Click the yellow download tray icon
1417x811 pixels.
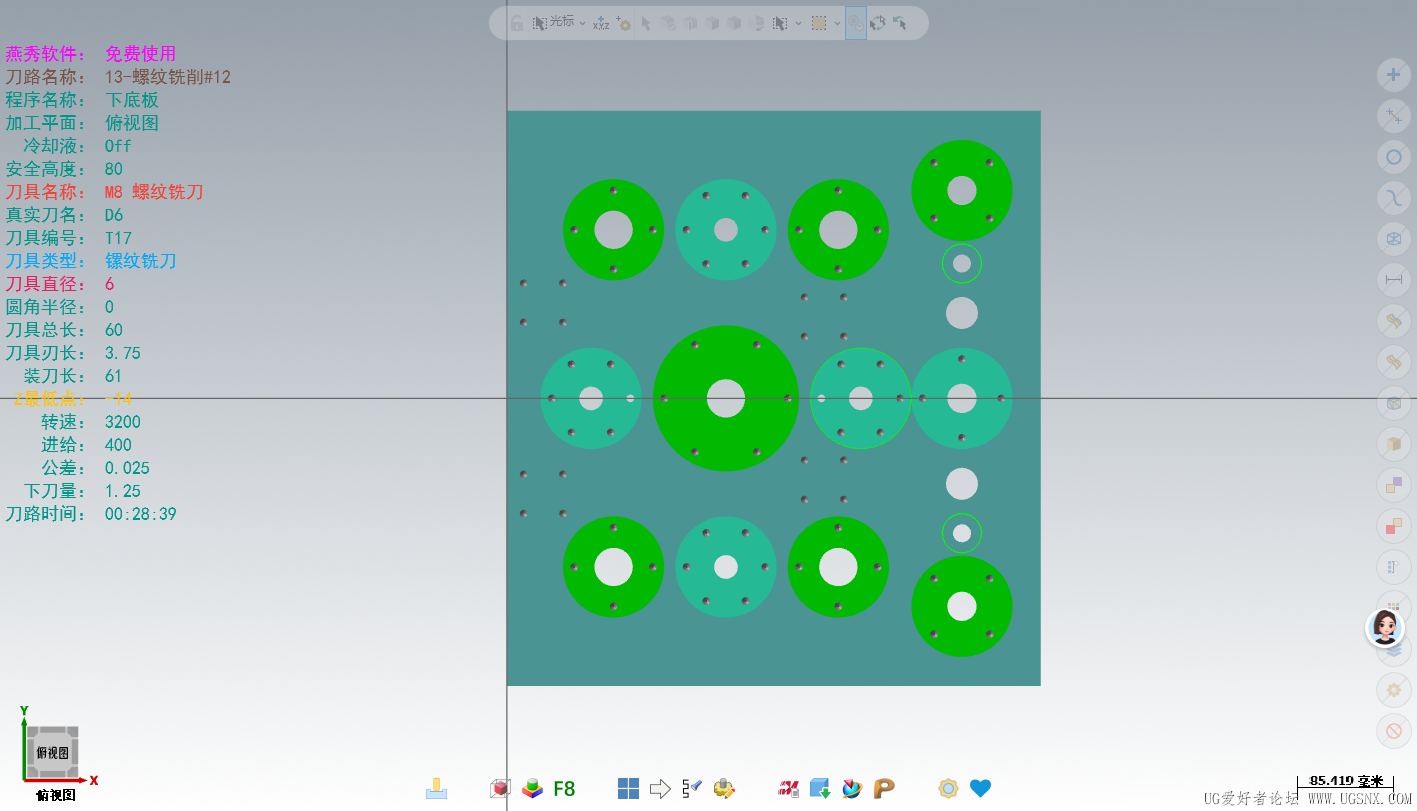click(x=436, y=789)
